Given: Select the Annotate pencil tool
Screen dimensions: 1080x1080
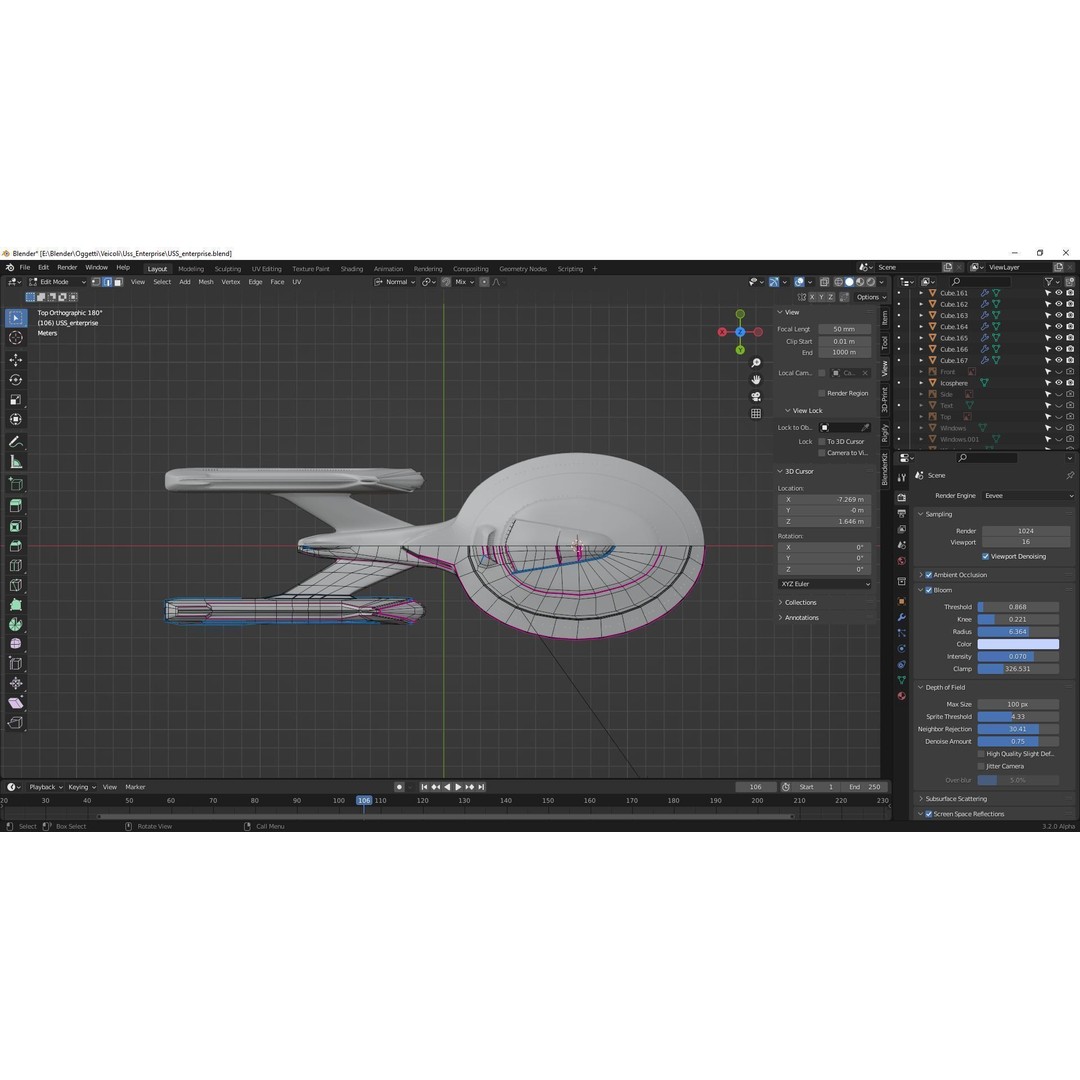Looking at the screenshot, I should click(16, 442).
